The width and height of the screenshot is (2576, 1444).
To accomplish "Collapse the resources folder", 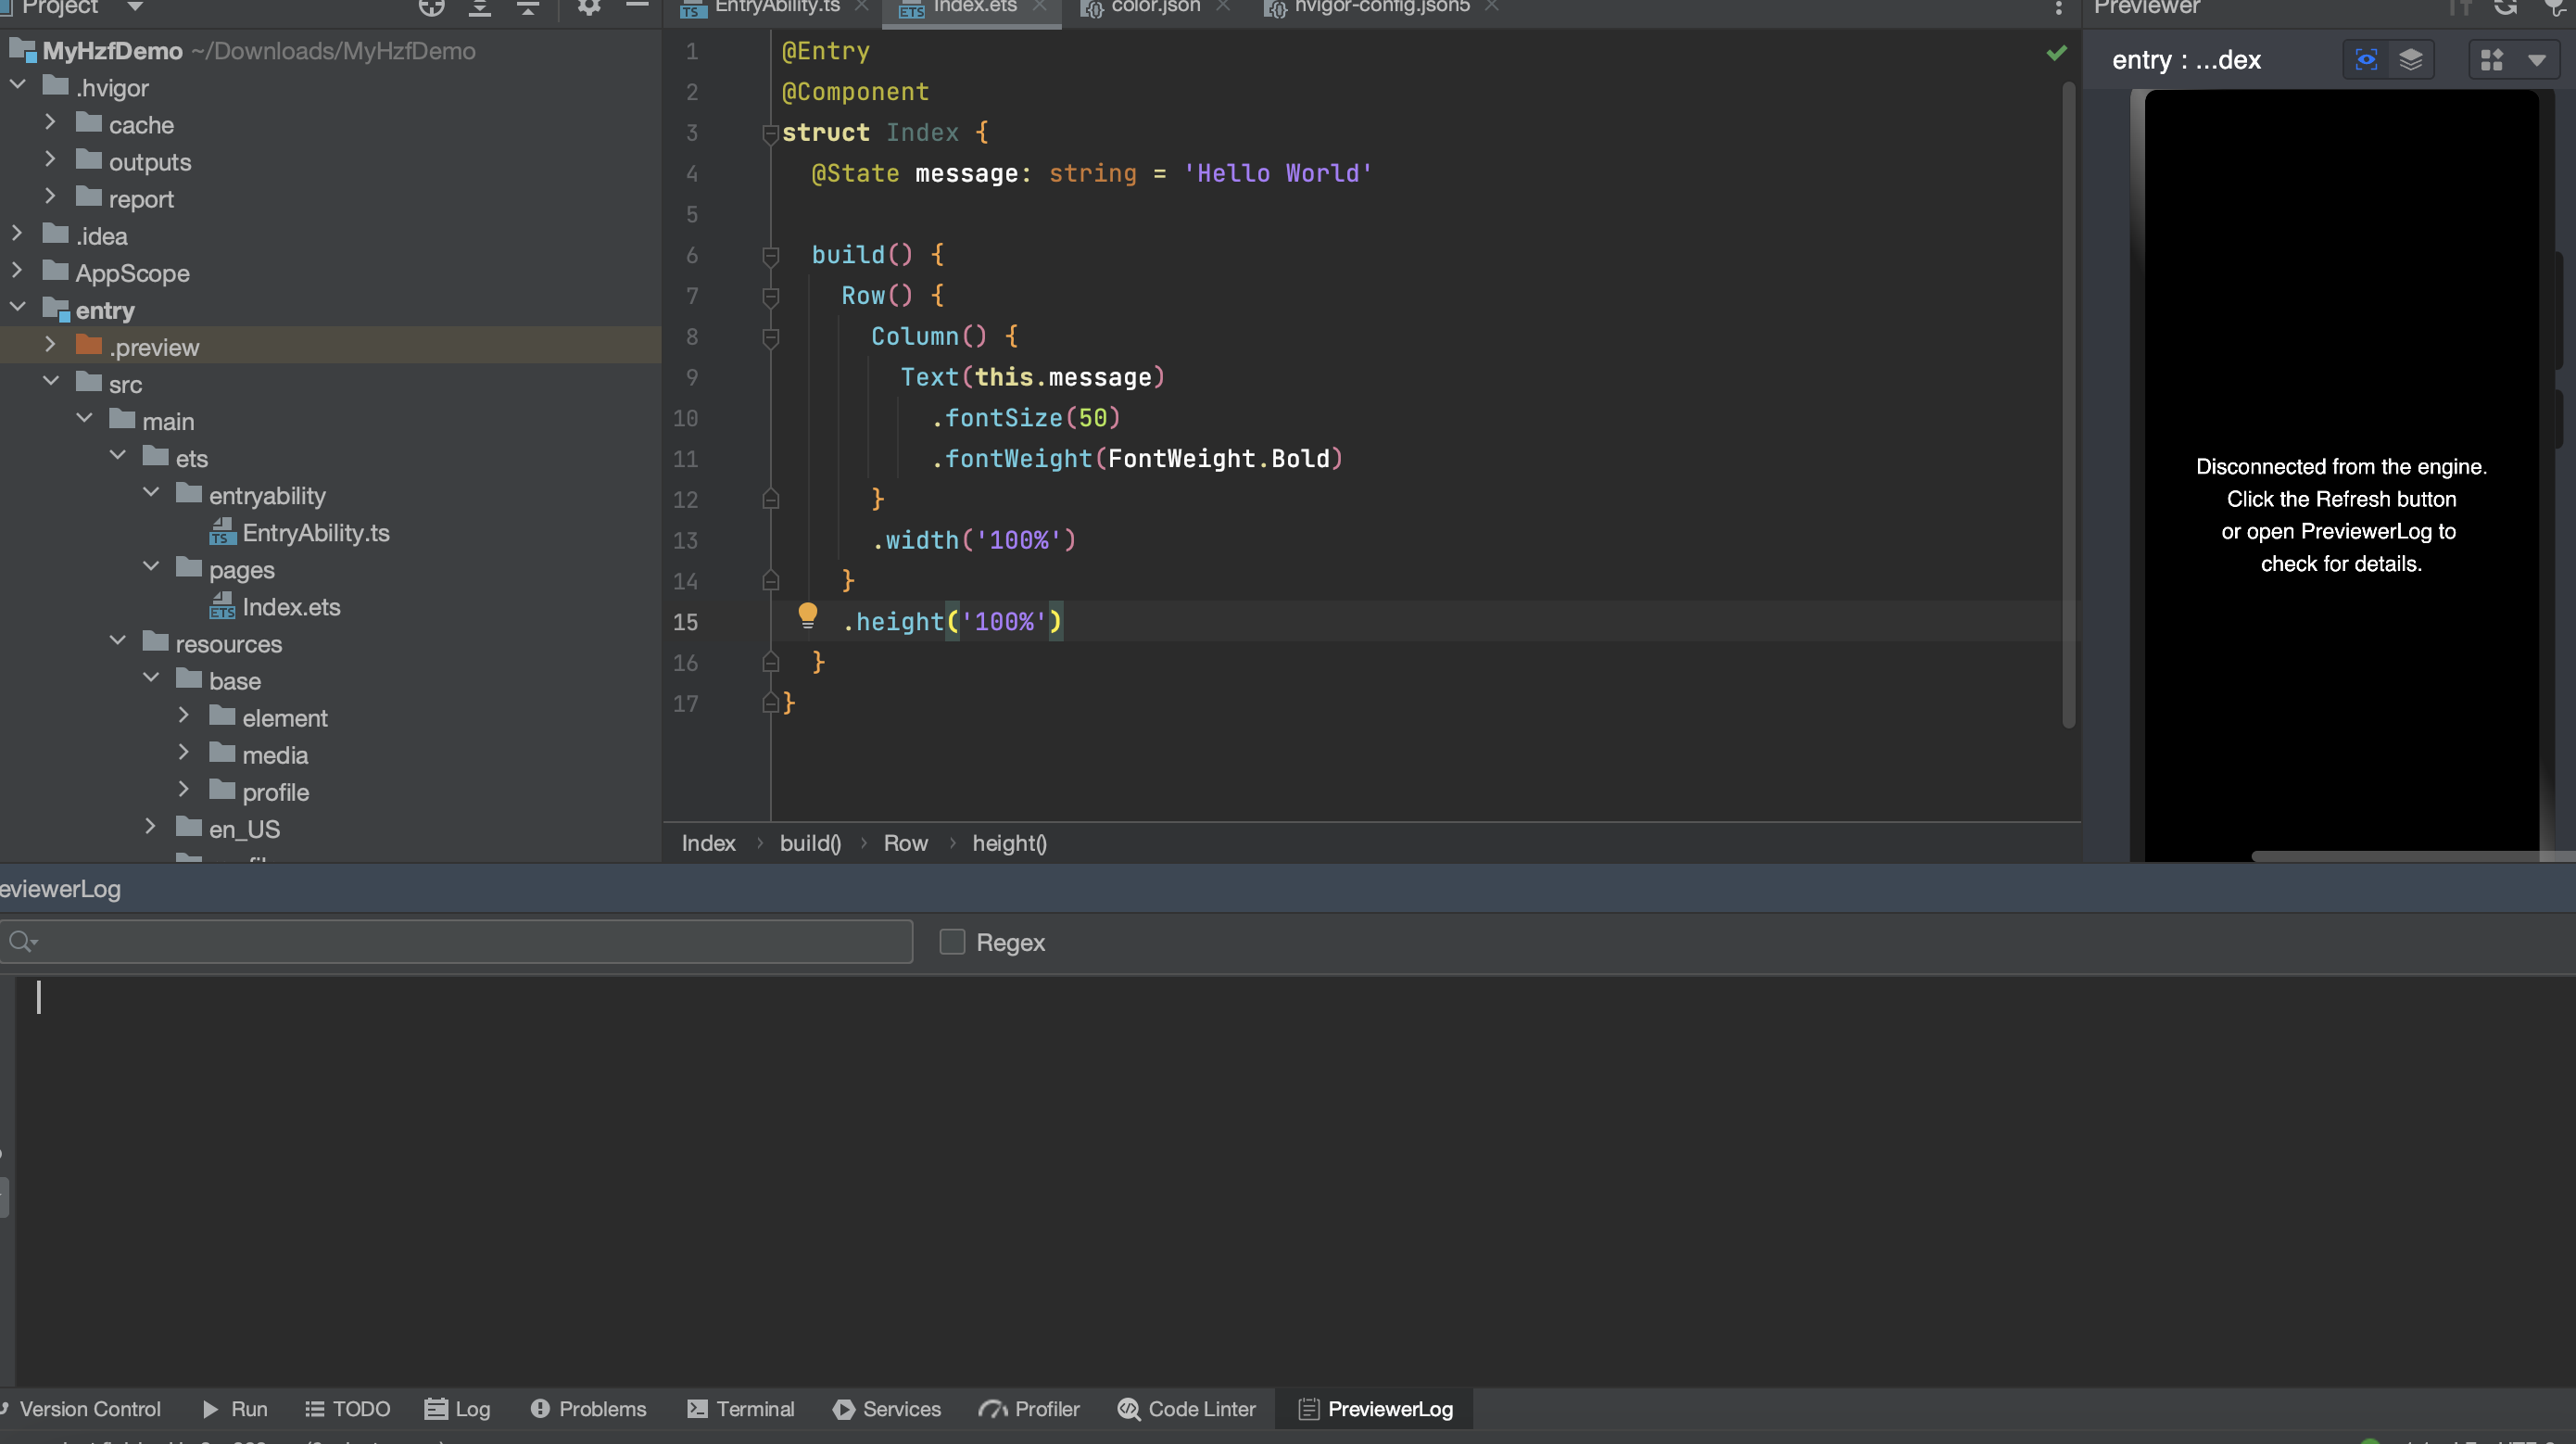I will point(117,642).
